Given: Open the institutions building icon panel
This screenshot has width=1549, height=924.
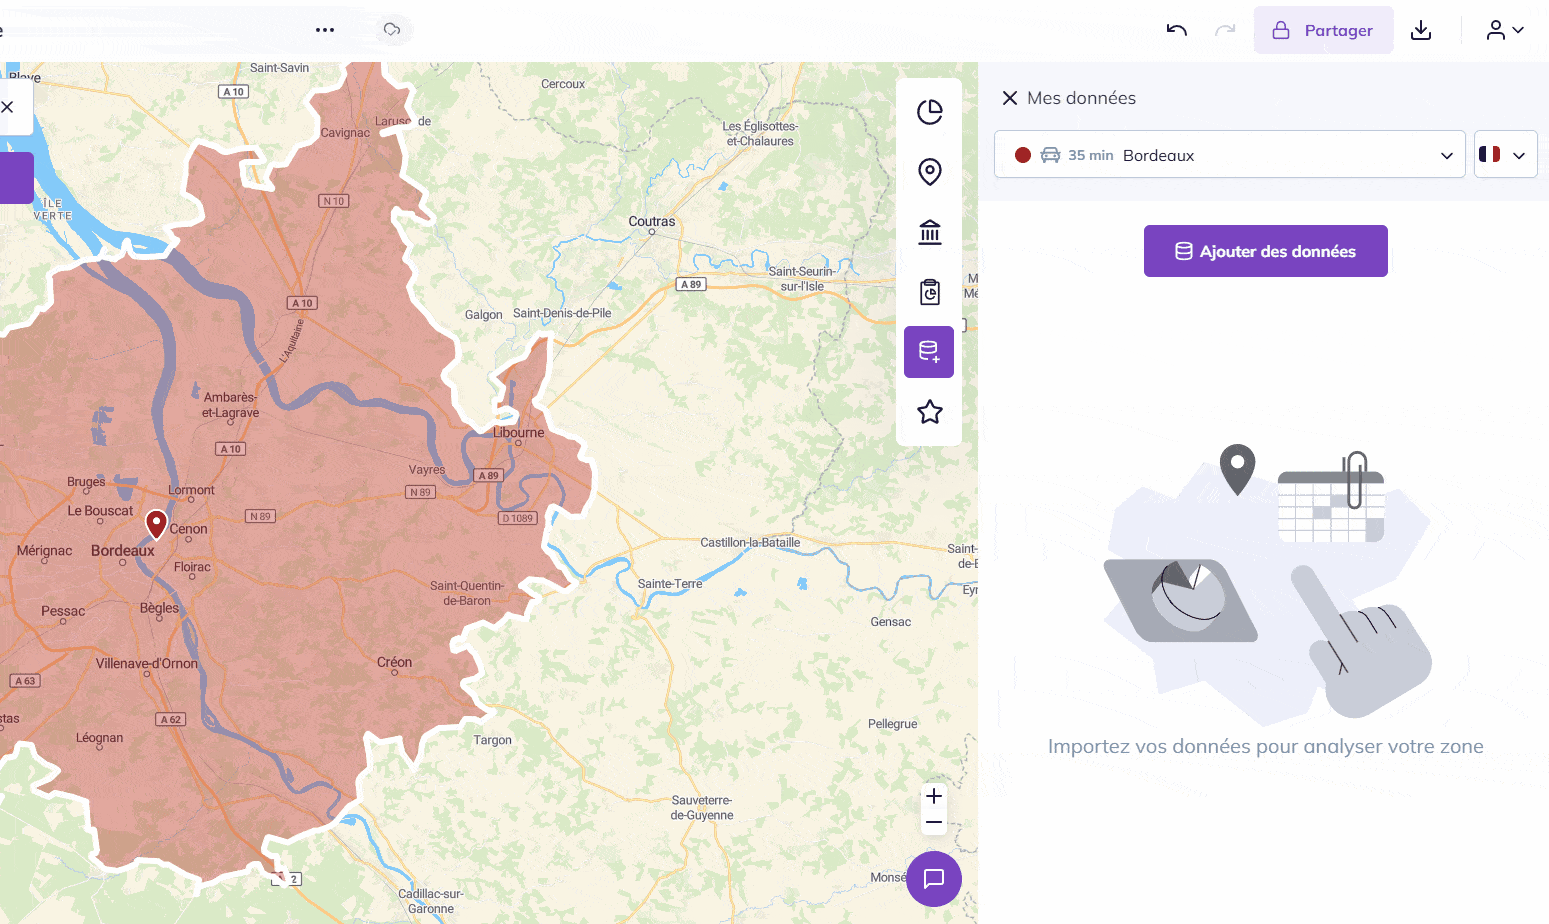Looking at the screenshot, I should coord(929,232).
